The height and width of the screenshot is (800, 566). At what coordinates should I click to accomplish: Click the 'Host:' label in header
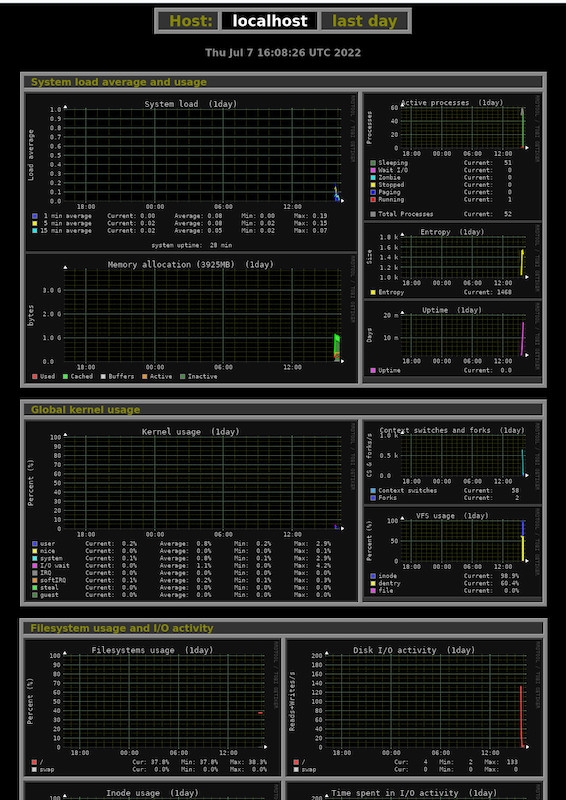(190, 21)
